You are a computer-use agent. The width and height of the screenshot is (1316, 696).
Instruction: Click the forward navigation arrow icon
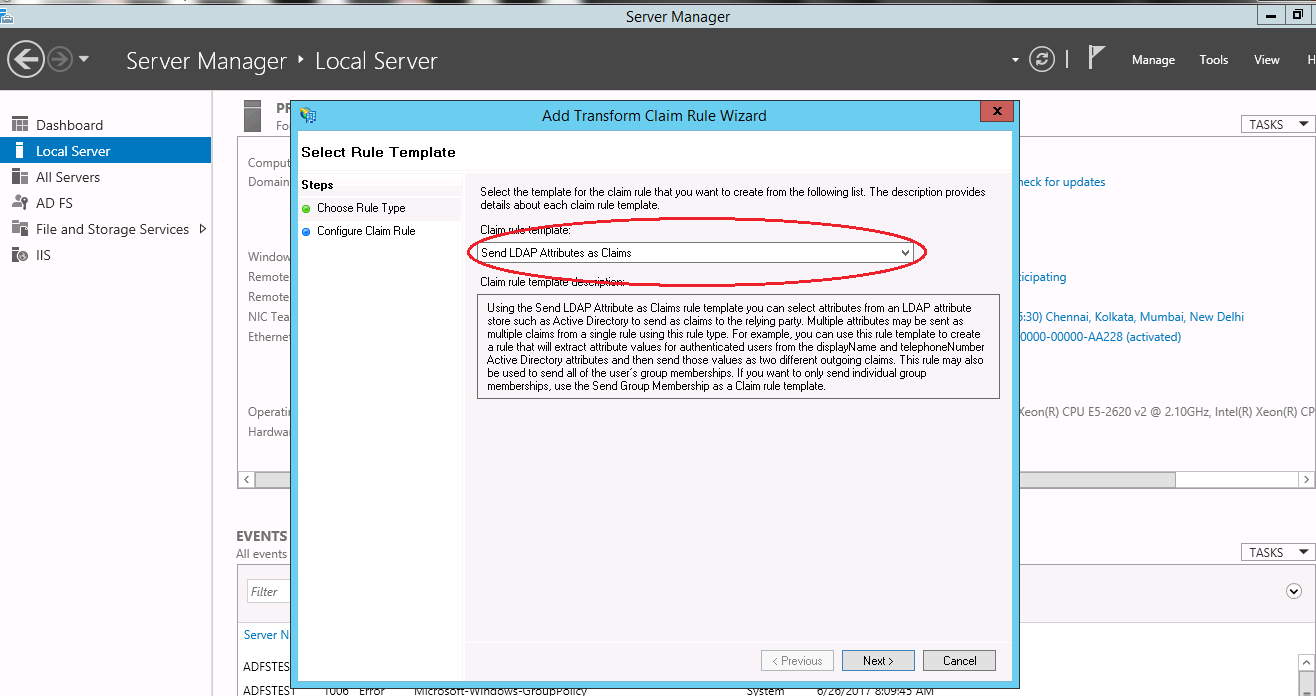click(60, 60)
